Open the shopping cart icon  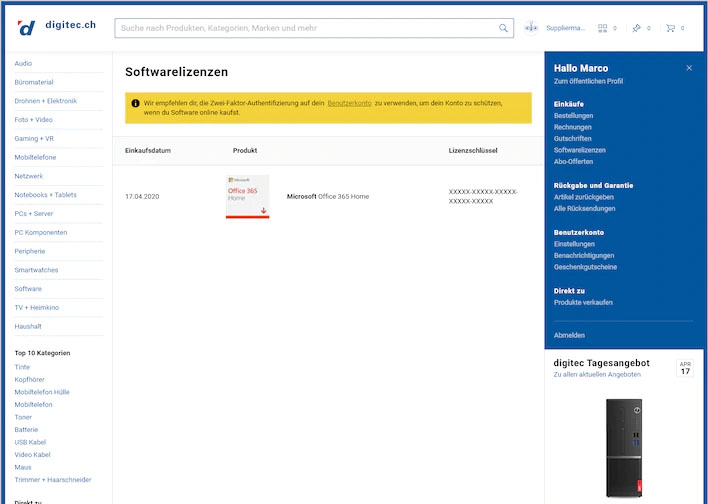(670, 28)
